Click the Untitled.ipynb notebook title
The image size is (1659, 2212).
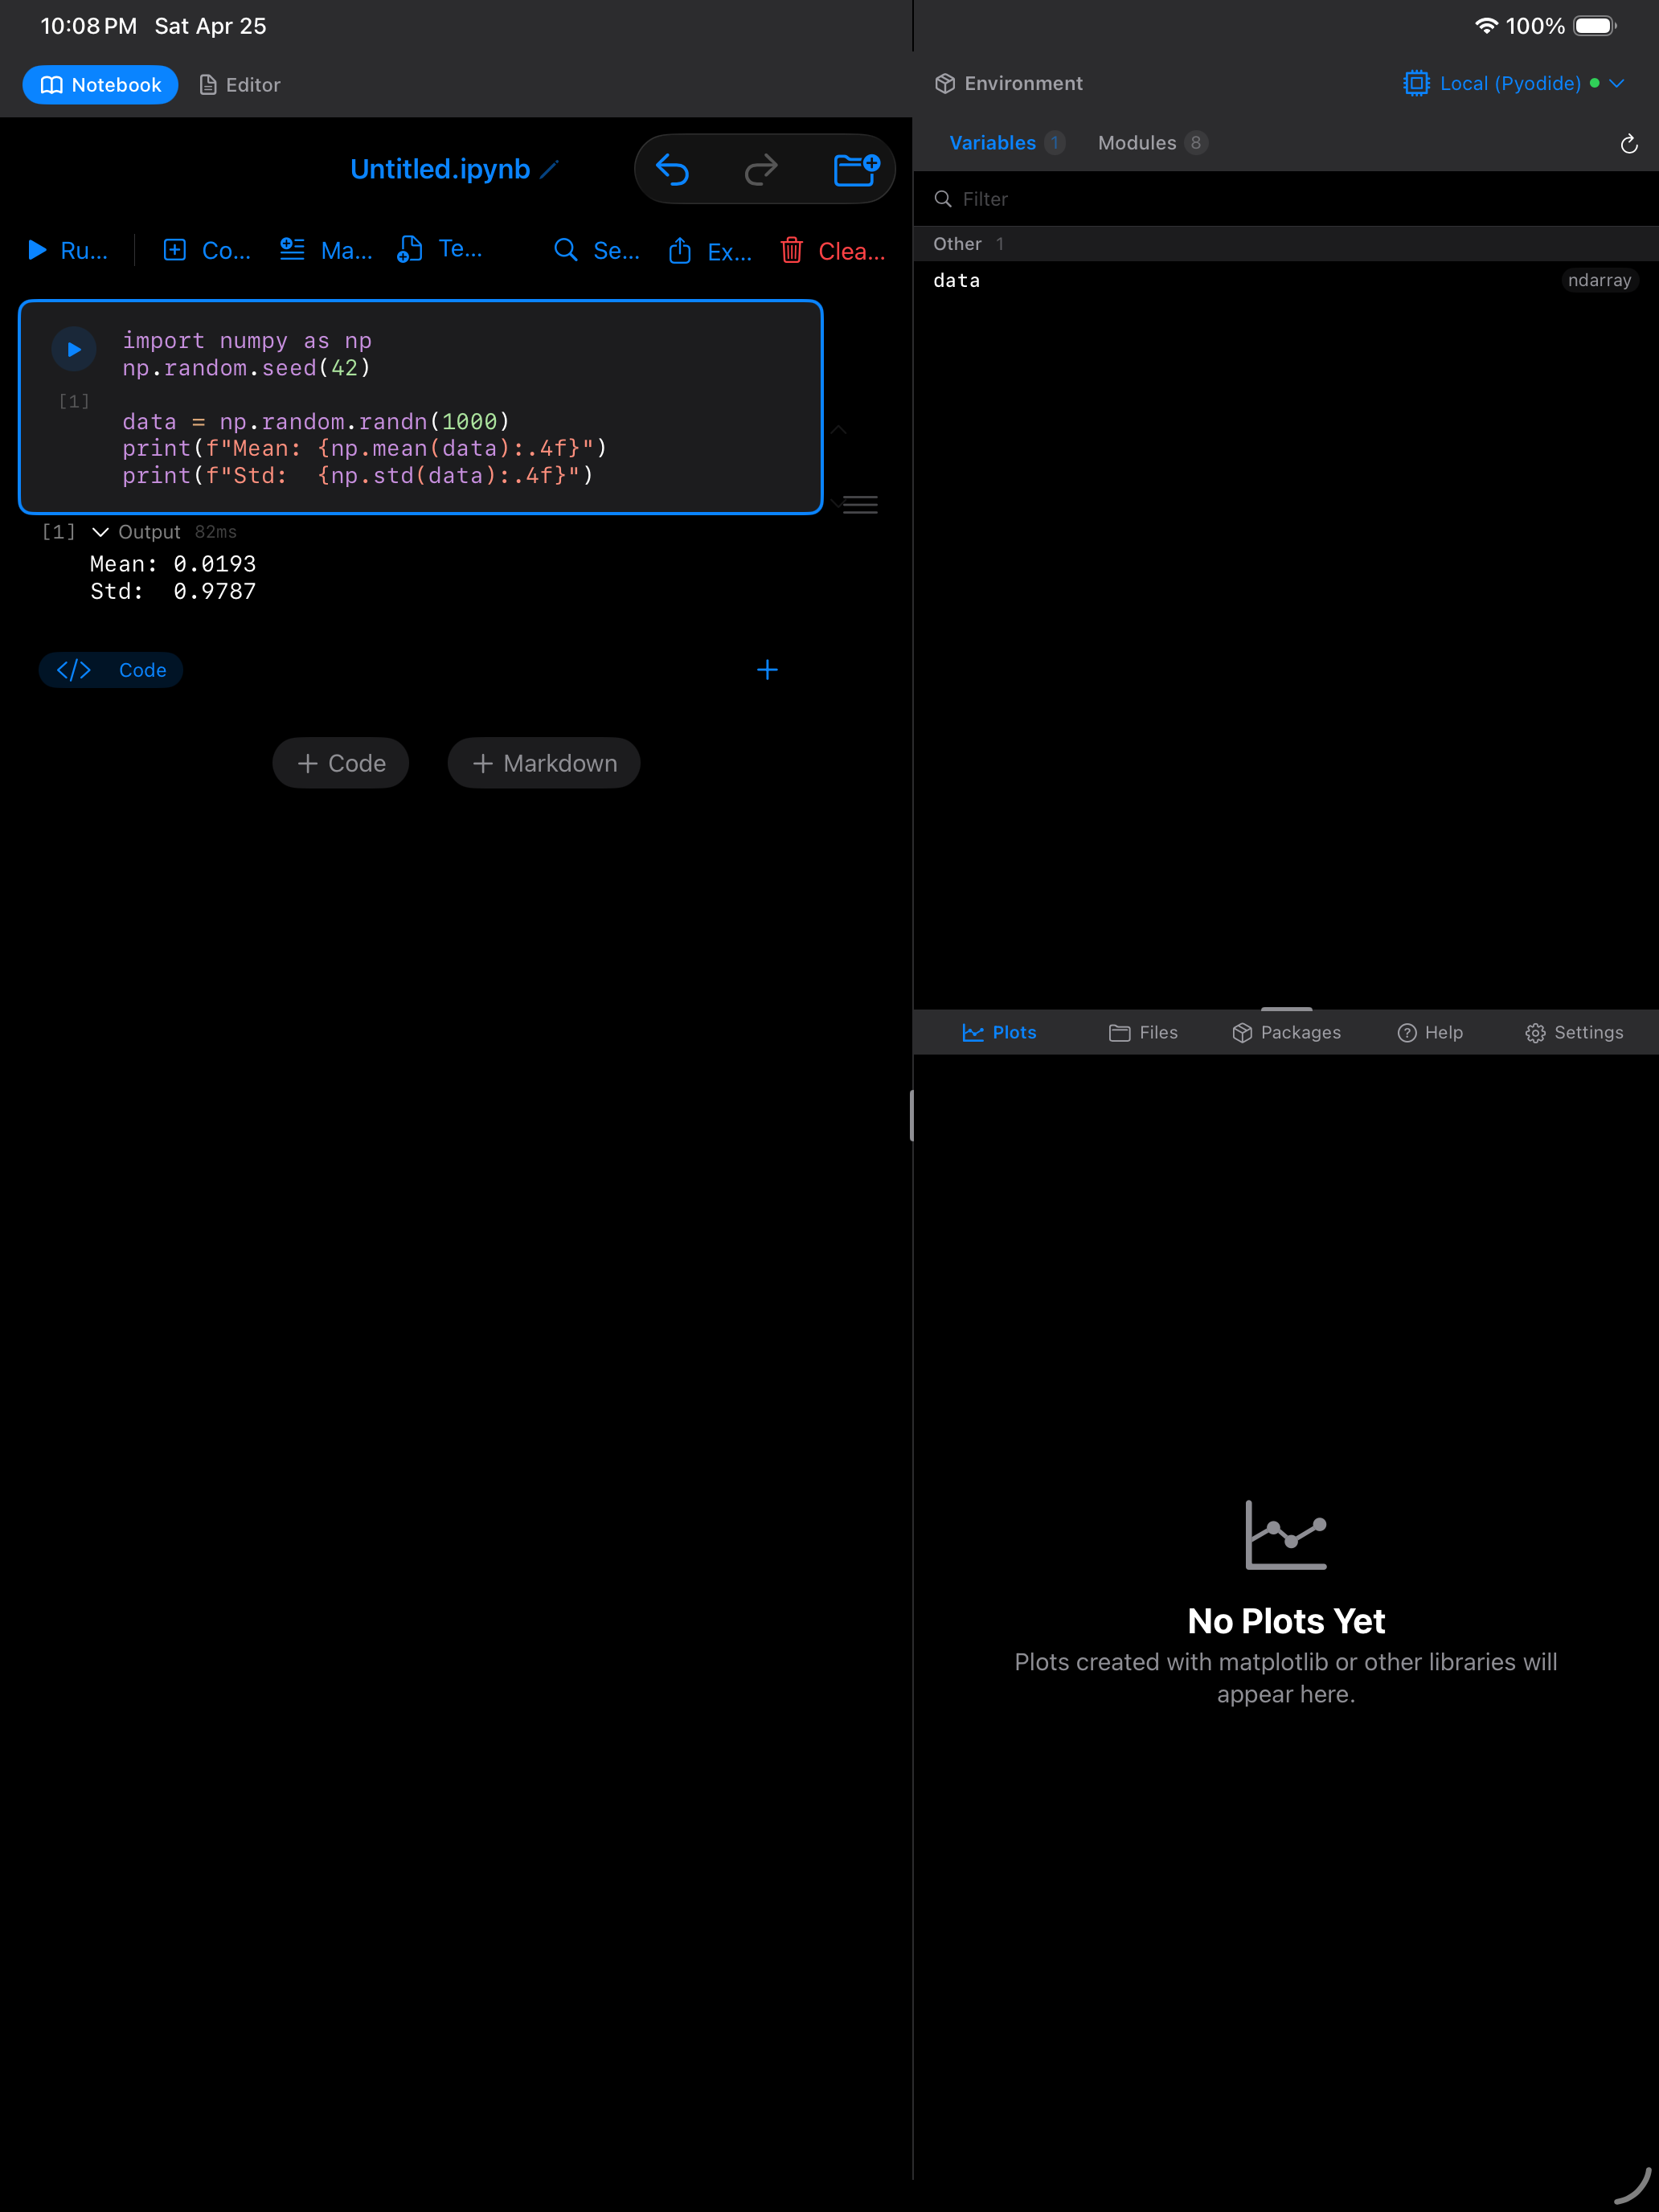440,169
